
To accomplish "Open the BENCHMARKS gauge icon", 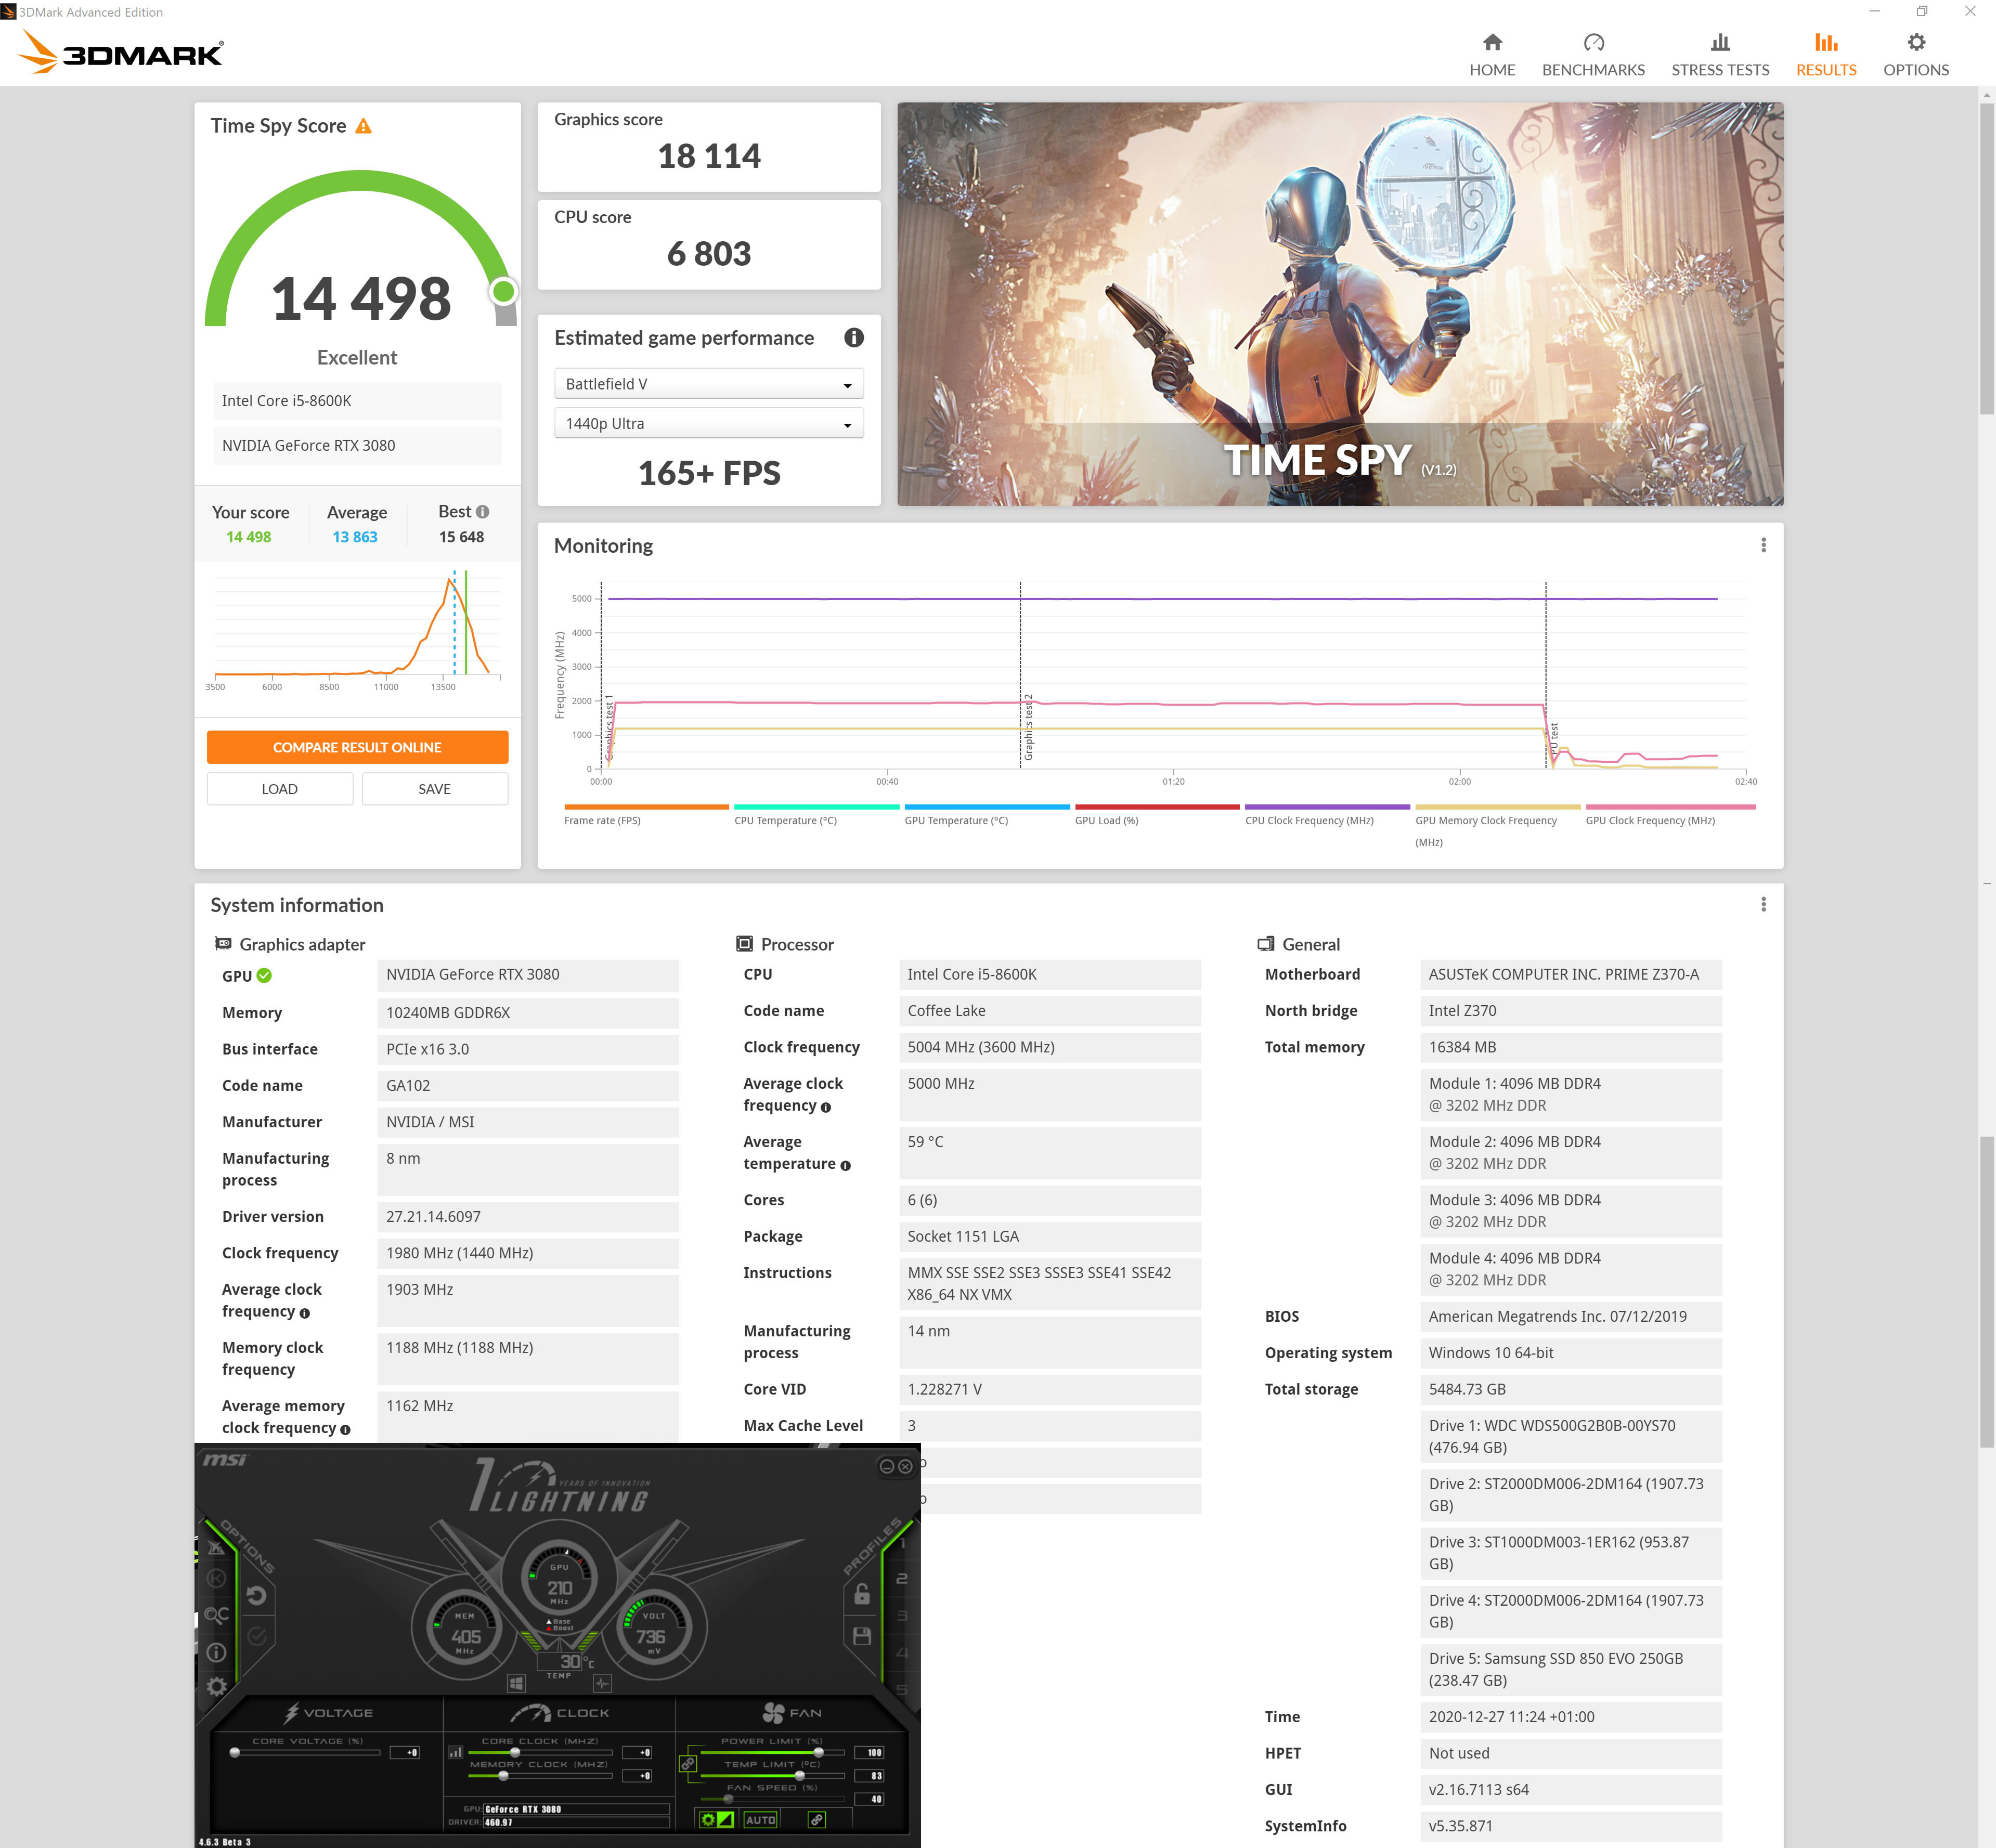I will click(x=1593, y=42).
